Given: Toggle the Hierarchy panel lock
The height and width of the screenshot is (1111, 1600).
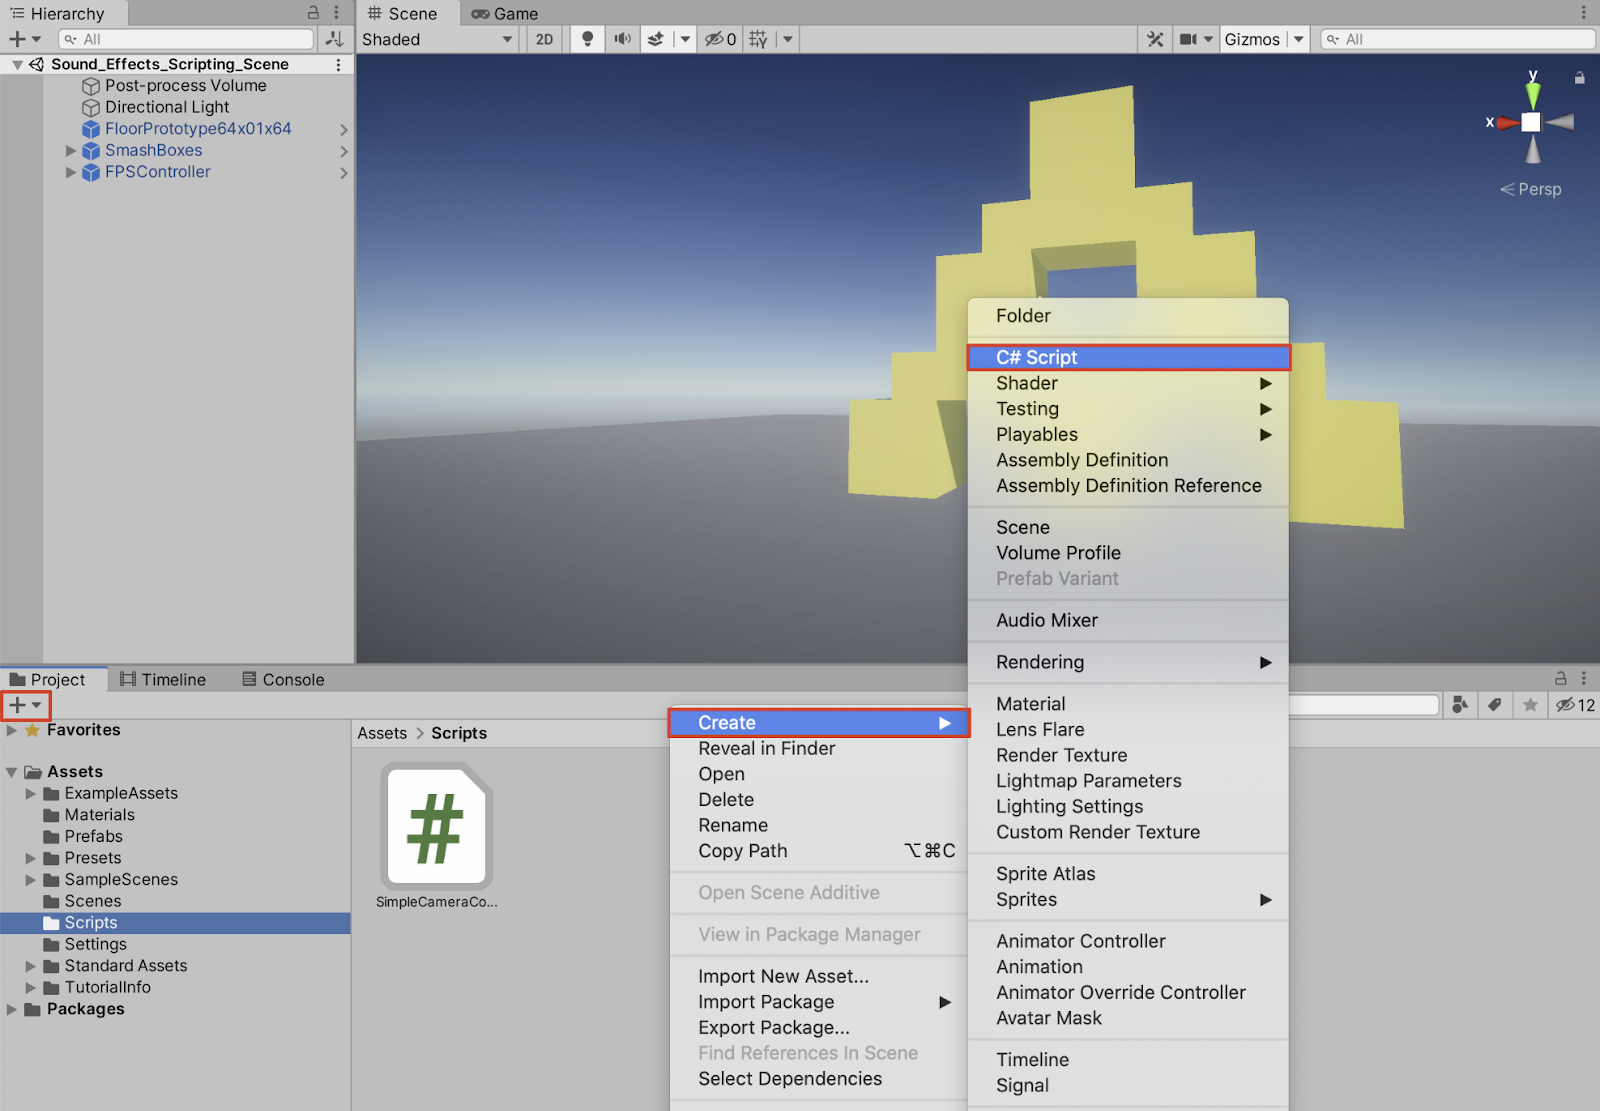Looking at the screenshot, I should click(x=313, y=13).
